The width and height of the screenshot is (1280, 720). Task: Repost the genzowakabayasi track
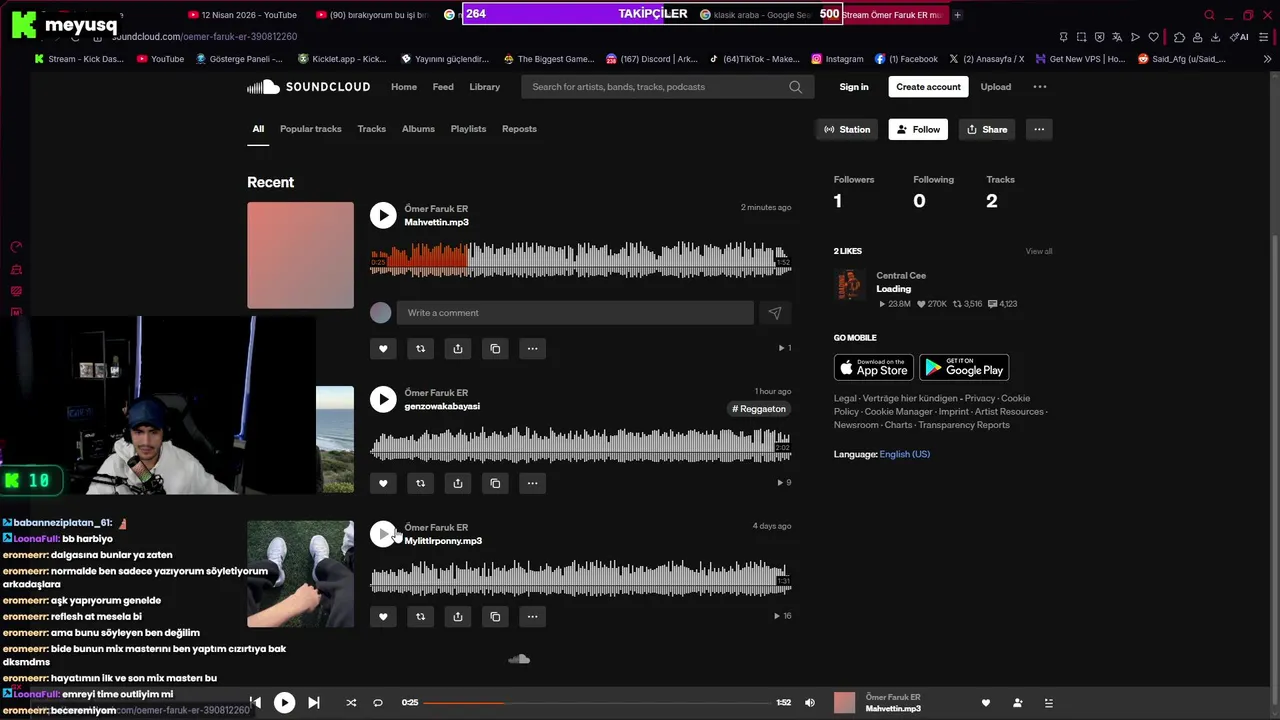pyautogui.click(x=420, y=483)
